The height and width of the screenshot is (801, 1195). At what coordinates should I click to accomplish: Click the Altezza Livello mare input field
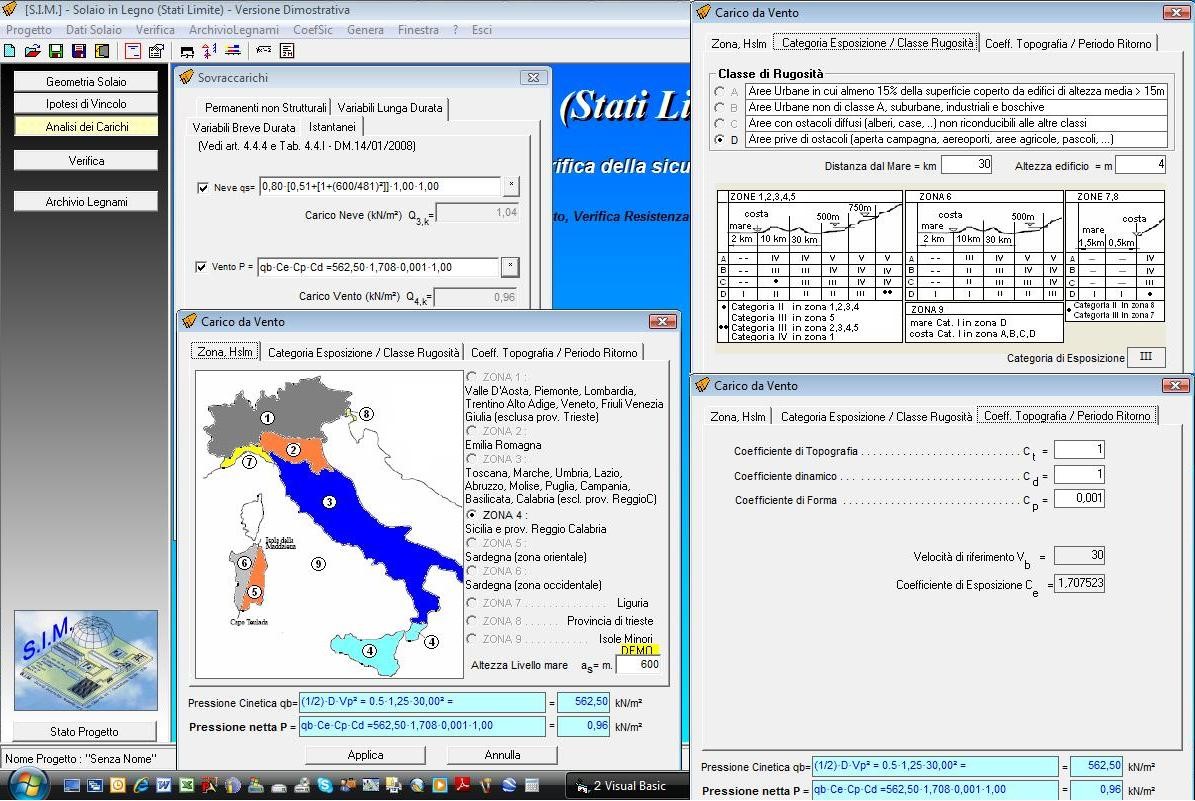[639, 665]
